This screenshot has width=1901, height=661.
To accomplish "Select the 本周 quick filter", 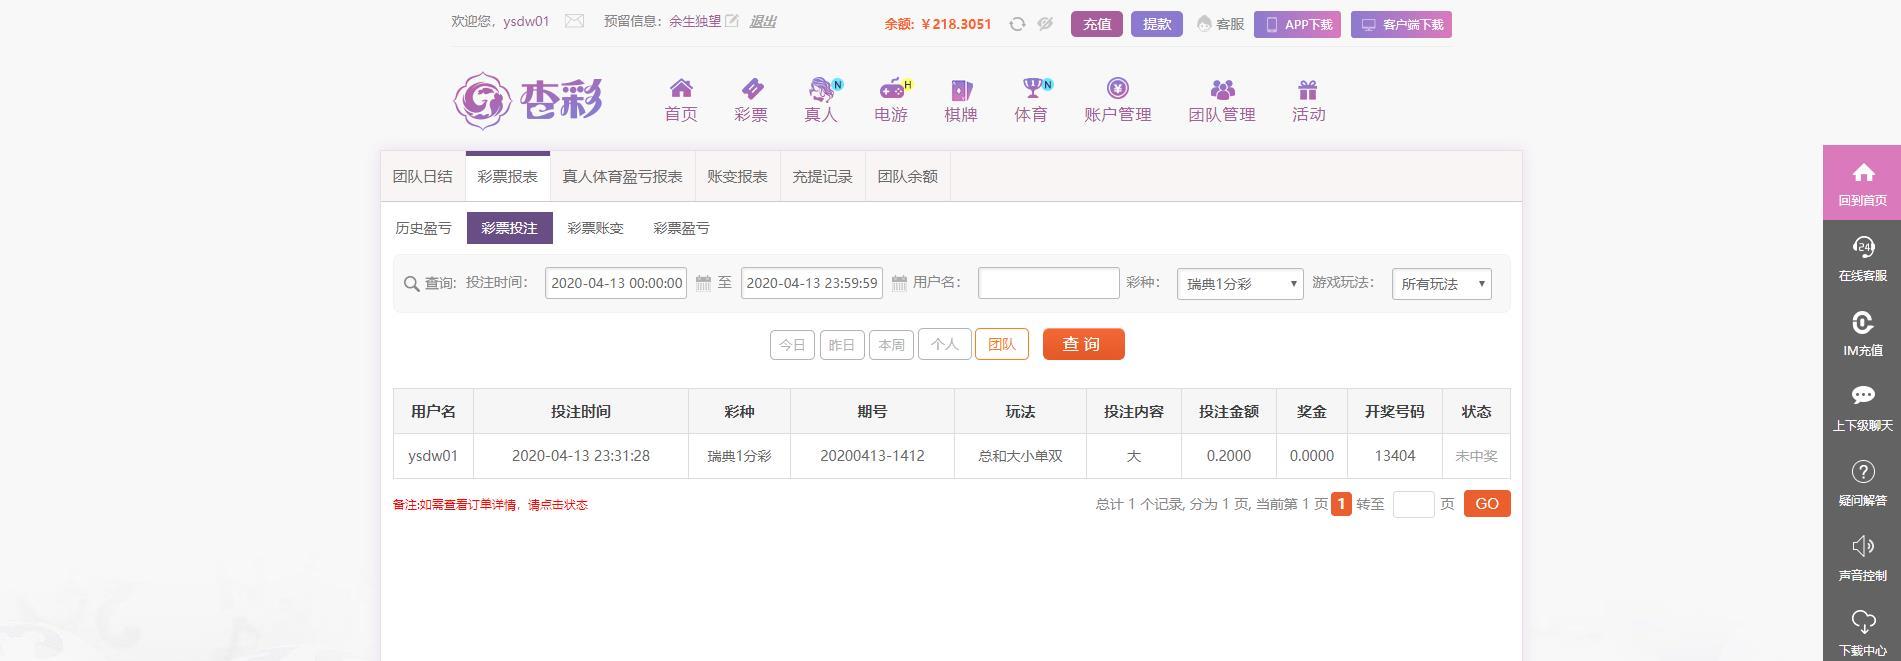I will [891, 345].
